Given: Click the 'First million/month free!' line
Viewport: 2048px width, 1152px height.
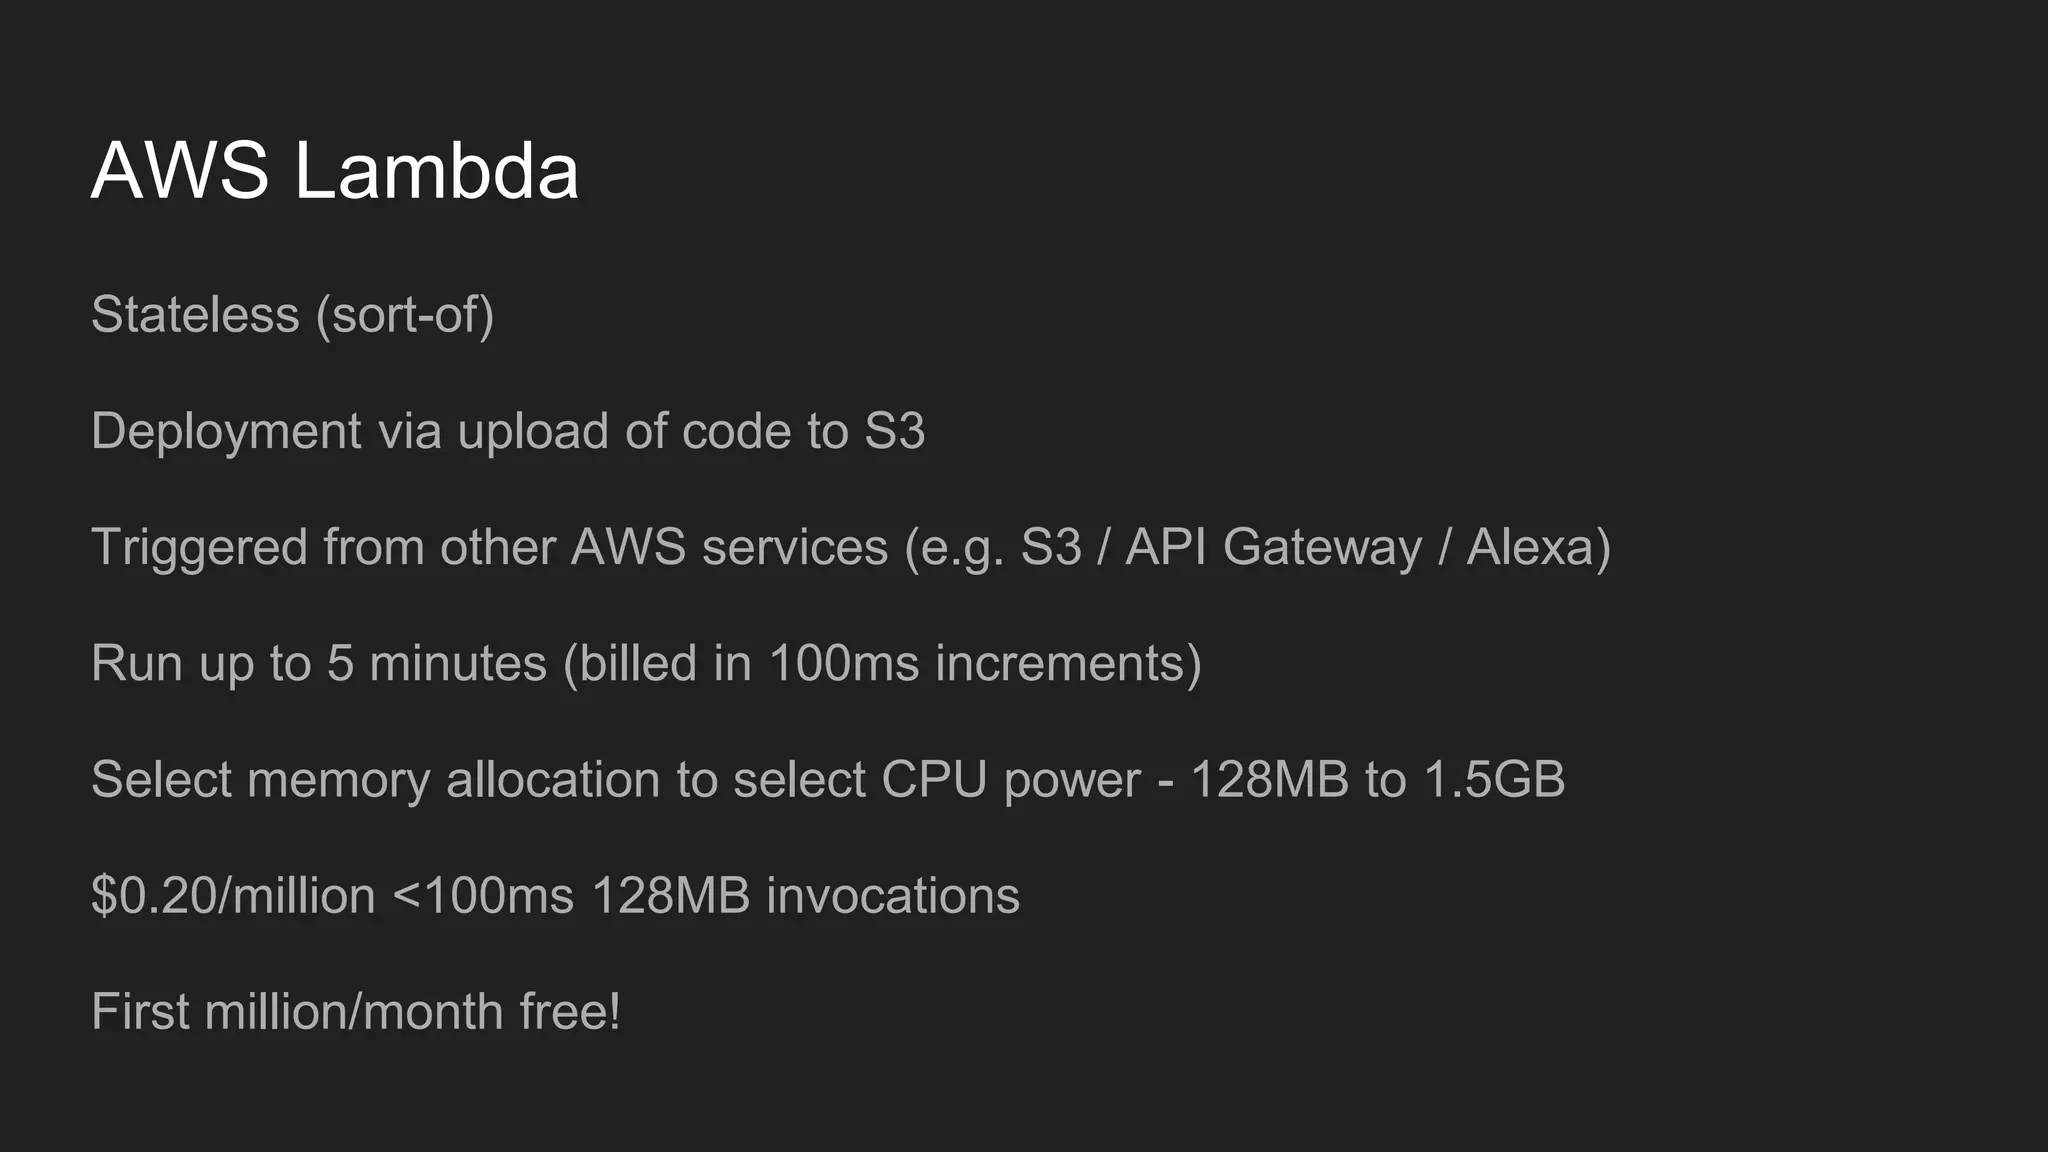Looking at the screenshot, I should click(355, 1011).
